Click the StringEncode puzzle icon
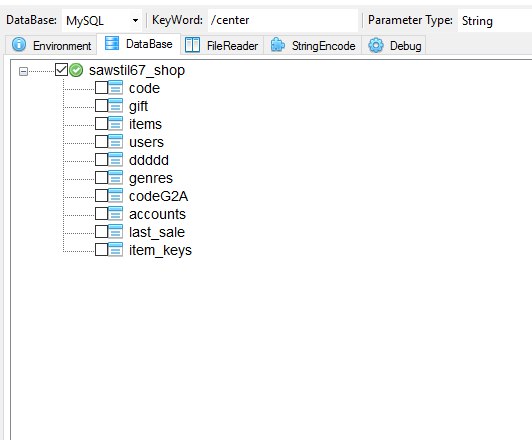Viewport: 532px width, 440px height. coord(278,45)
